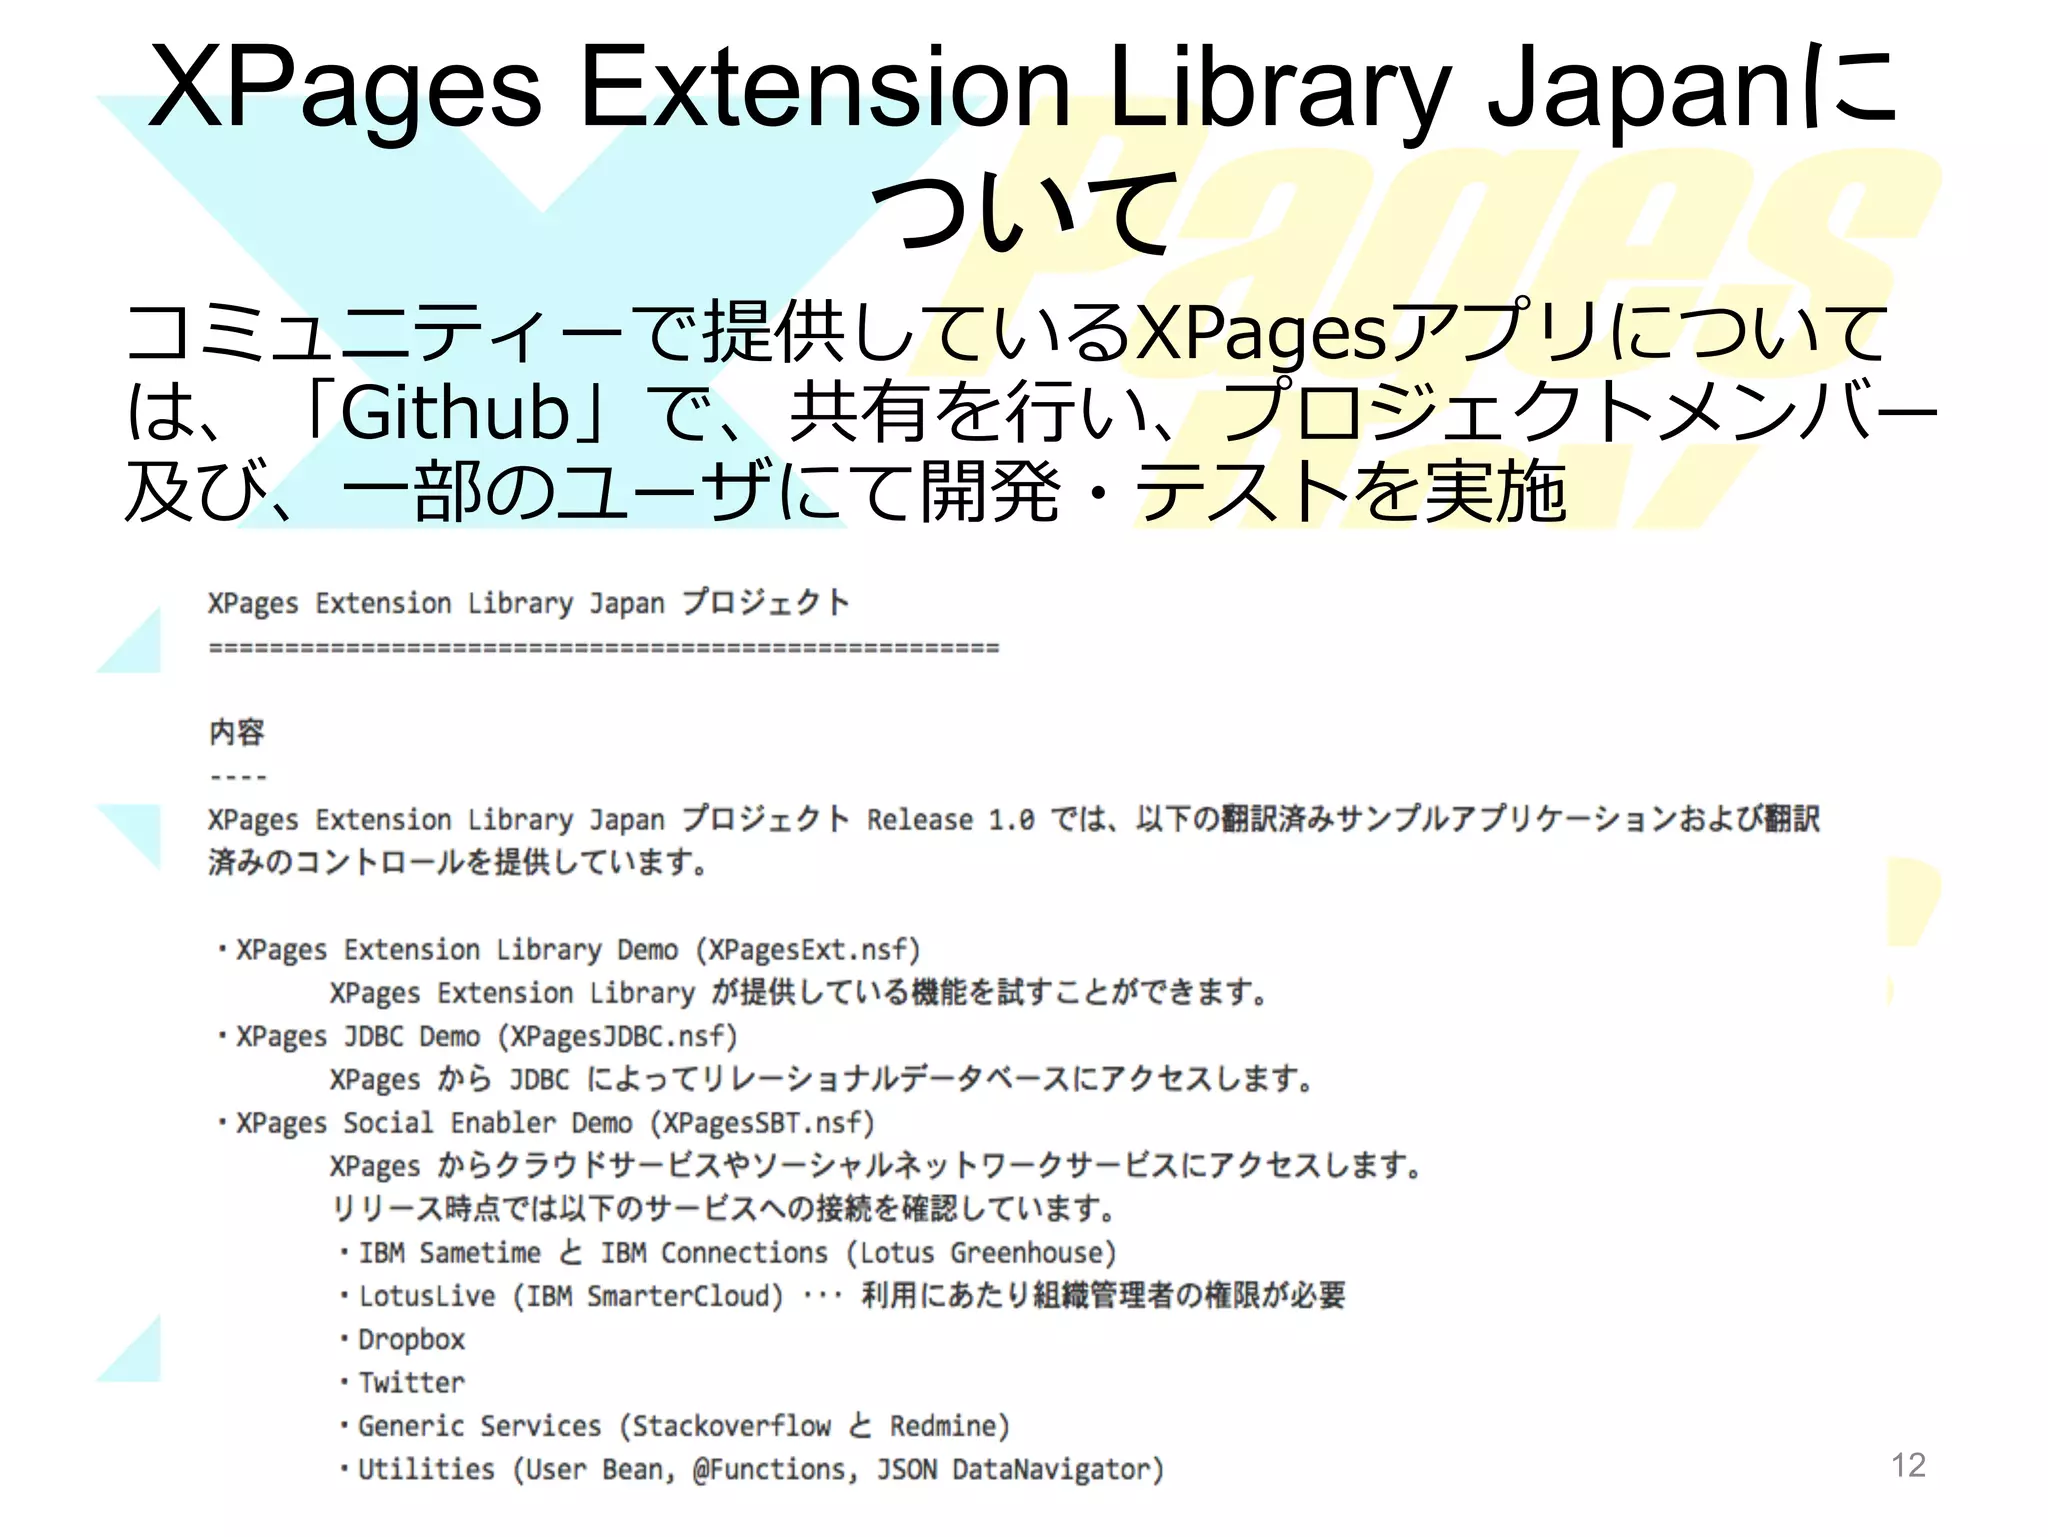2048x1537 pixels.
Task: Click the line starting 'コミュニティーで提供している'
Action: pos(1006,333)
